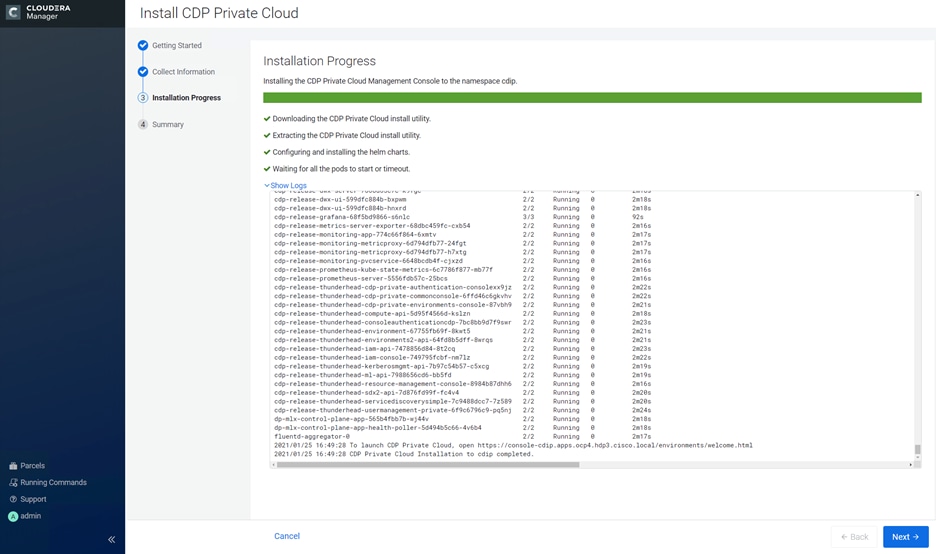Click checkmark beside Extracting install utility
The height and width of the screenshot is (554, 936).
click(267, 136)
